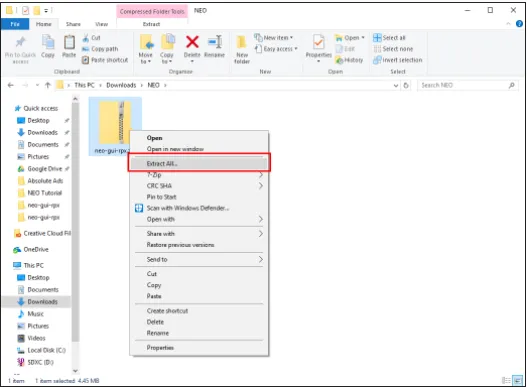Collapse the ribbon with the chevron
Image resolution: width=527 pixels, height=387 pixels.
point(508,24)
